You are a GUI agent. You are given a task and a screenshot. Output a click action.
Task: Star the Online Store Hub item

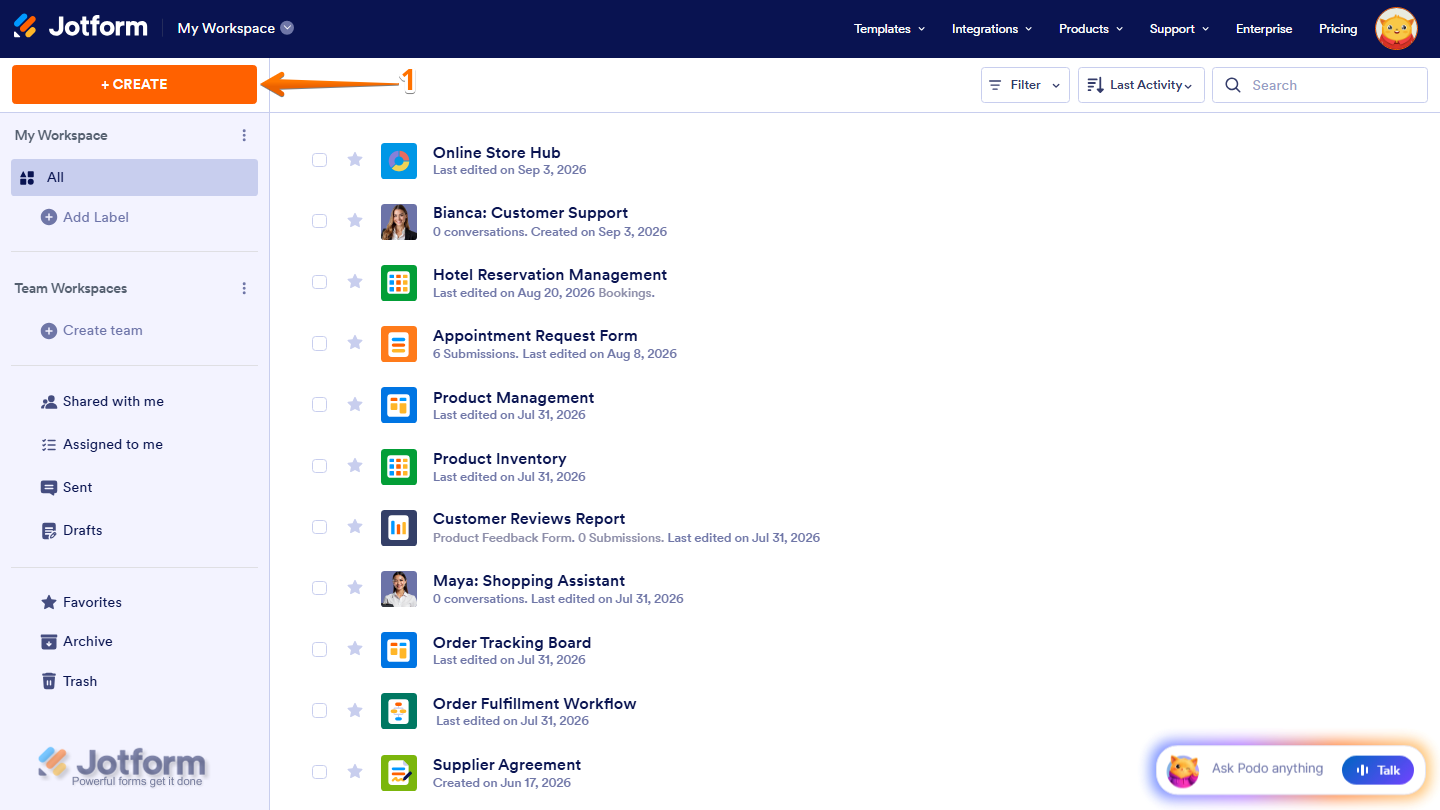coord(355,159)
